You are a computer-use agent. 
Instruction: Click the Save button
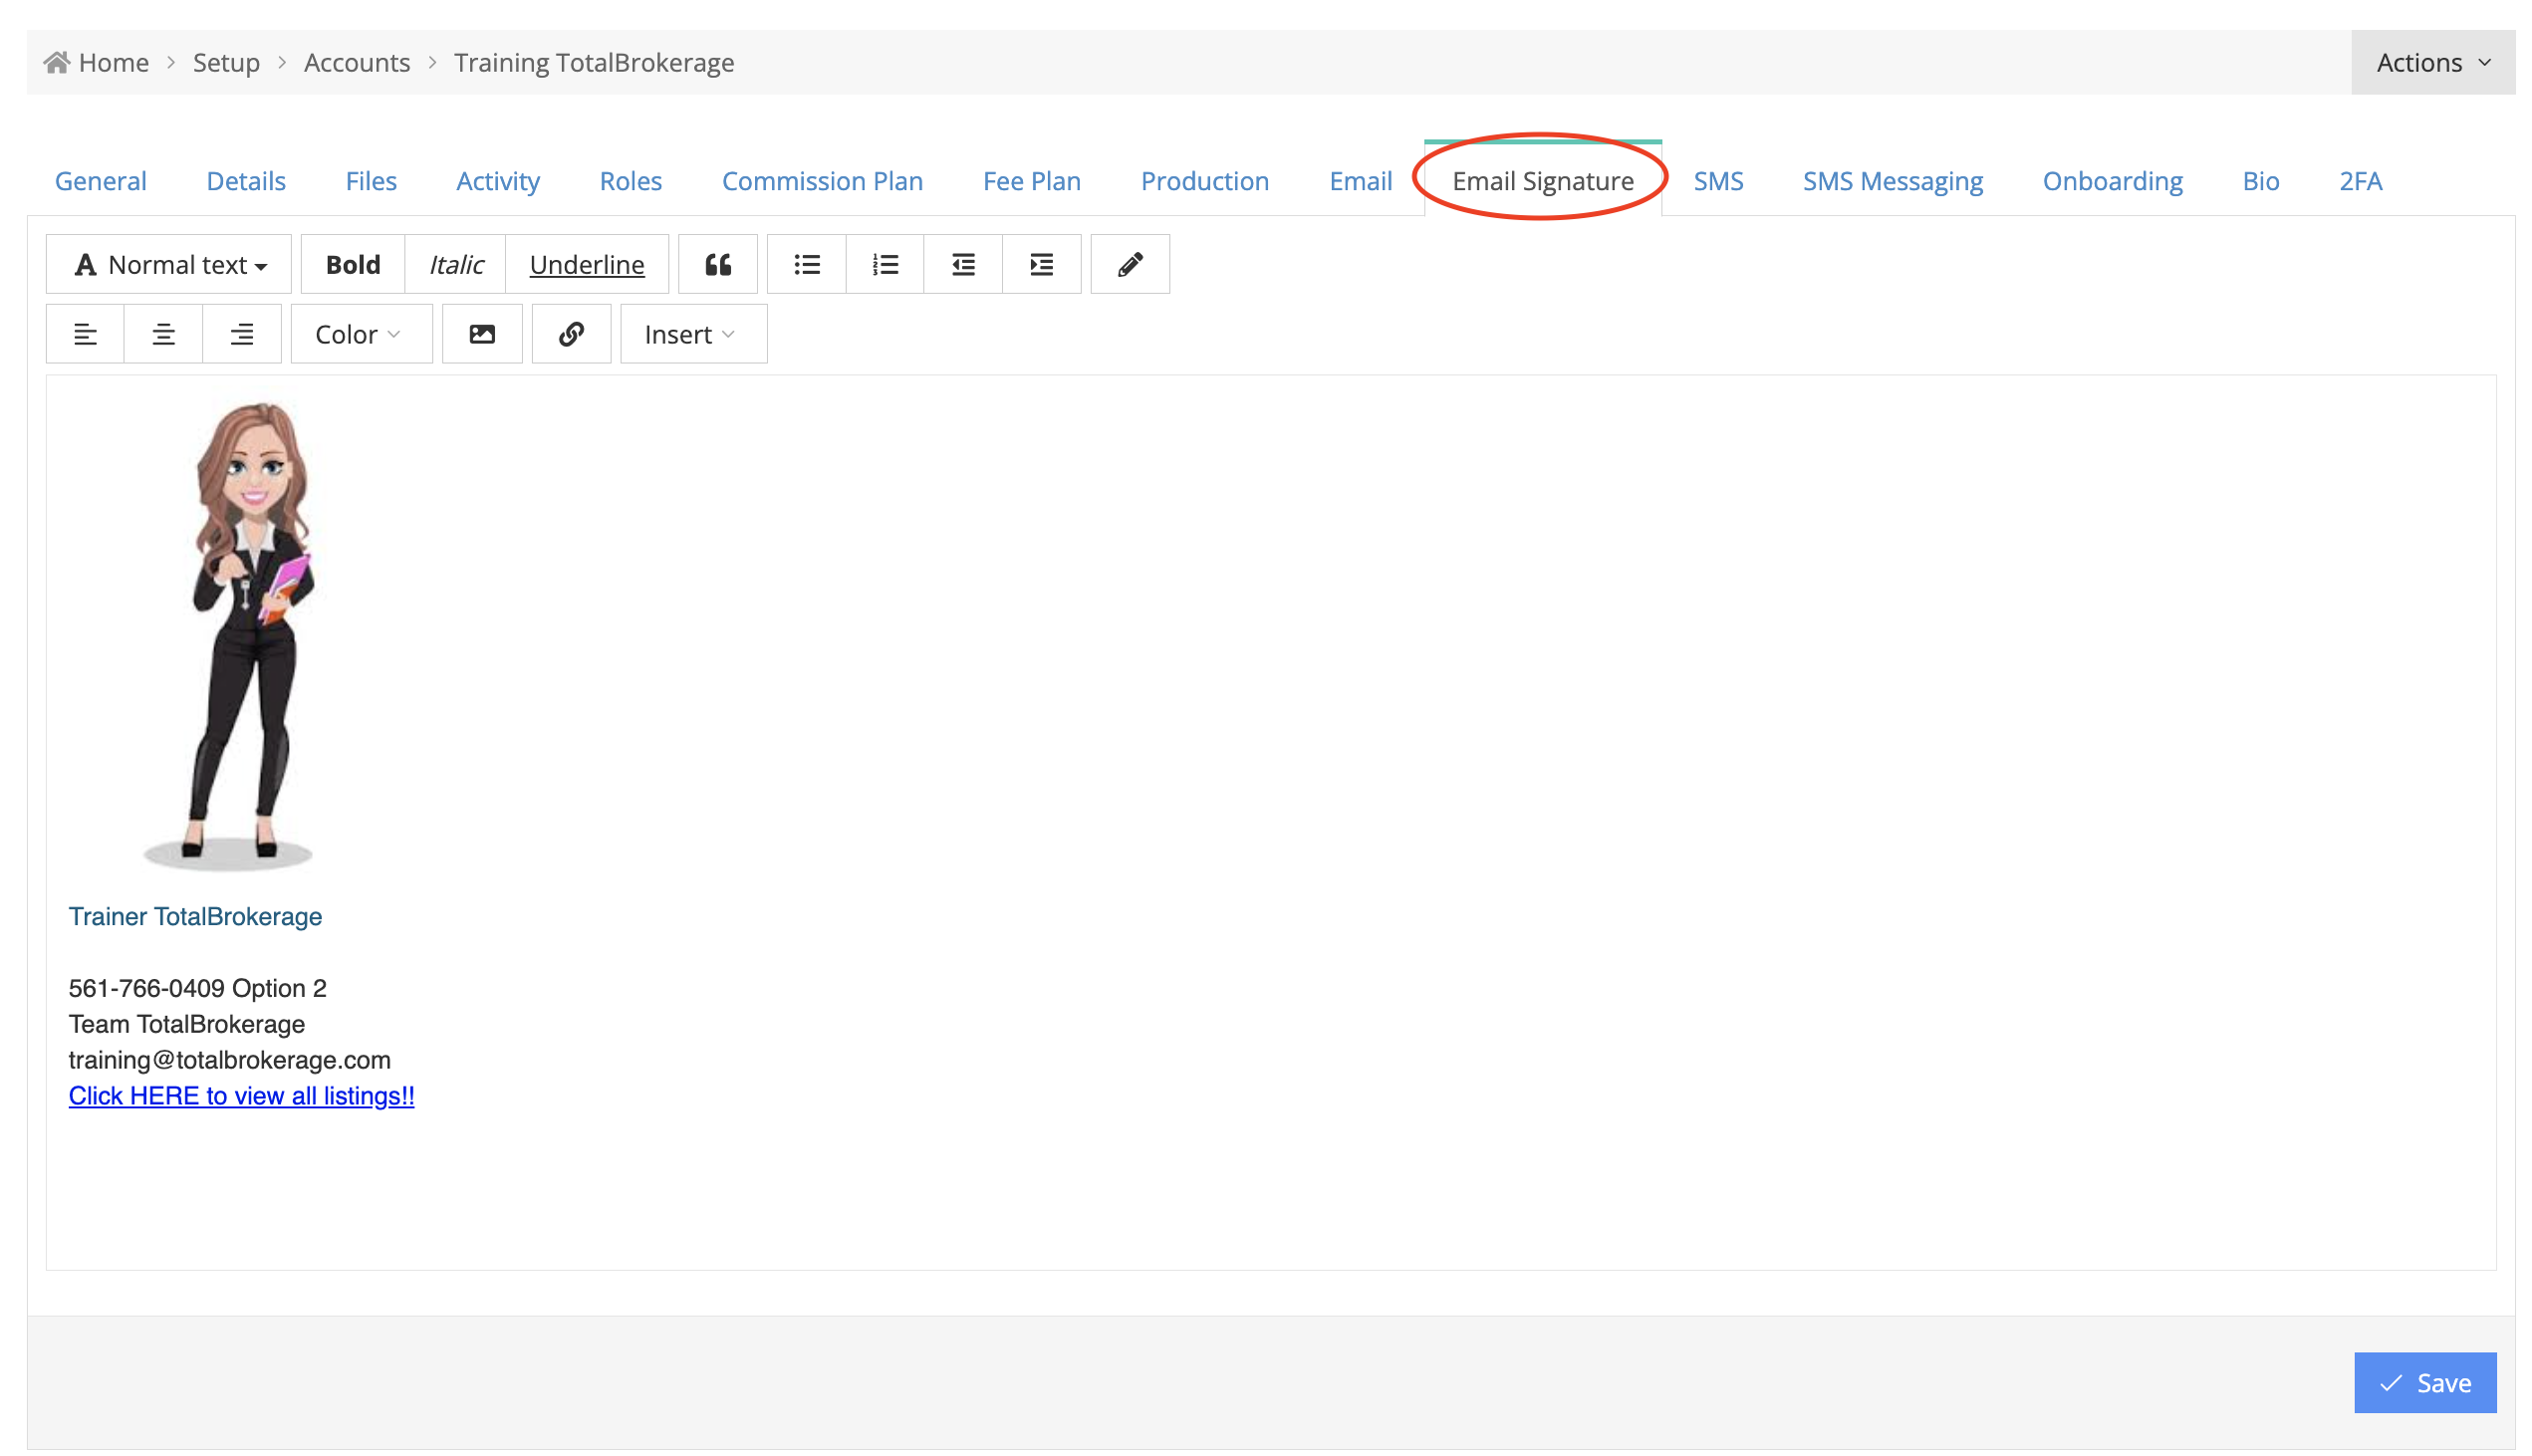[2423, 1382]
